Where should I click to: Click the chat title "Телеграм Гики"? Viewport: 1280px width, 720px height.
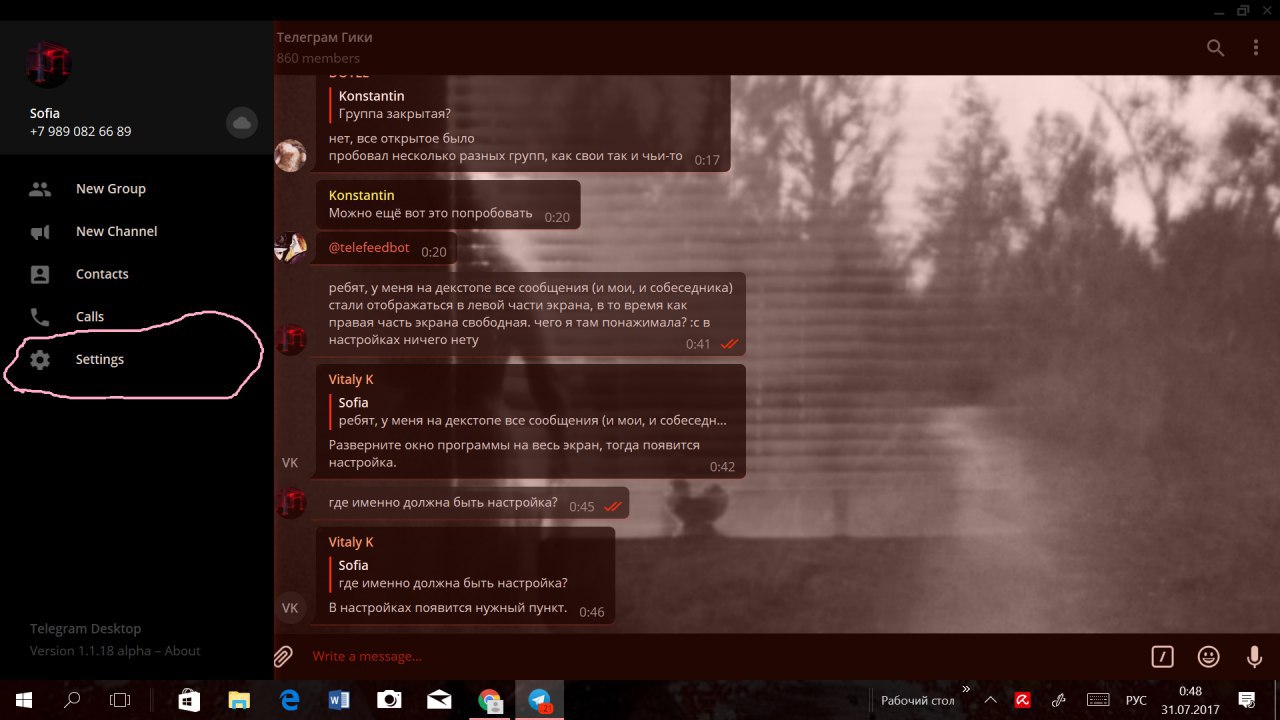(324, 37)
